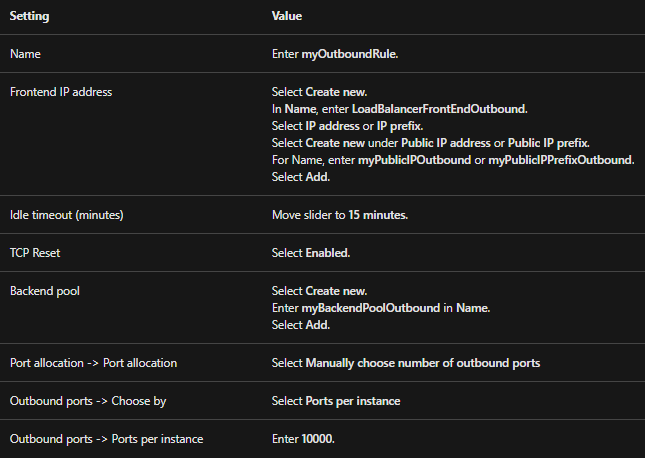The height and width of the screenshot is (458, 645).
Task: Select Port allocation -> Port allocation label
Action: point(93,363)
